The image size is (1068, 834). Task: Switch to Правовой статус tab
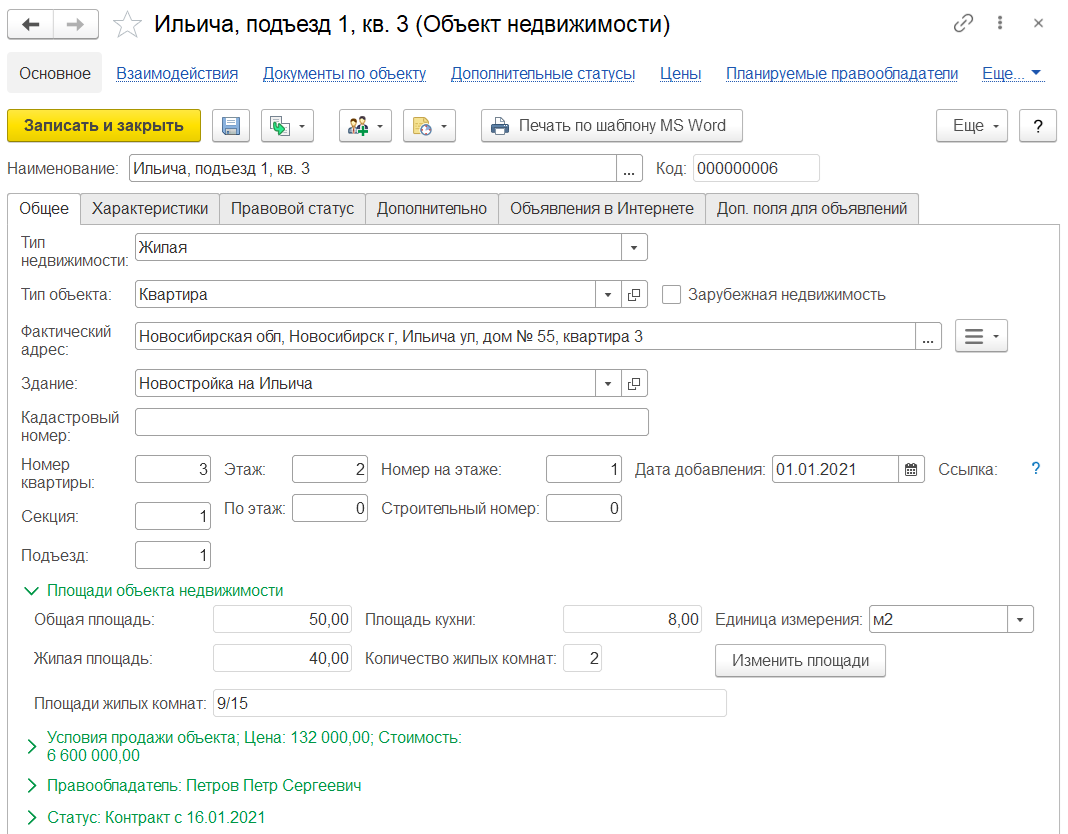click(x=292, y=208)
